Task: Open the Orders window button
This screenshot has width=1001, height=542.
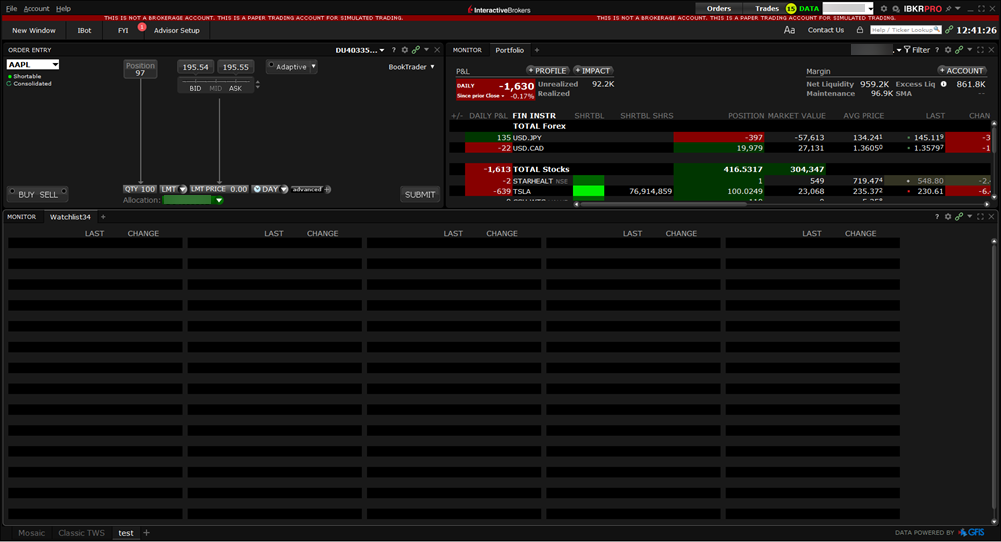Action: click(x=719, y=8)
